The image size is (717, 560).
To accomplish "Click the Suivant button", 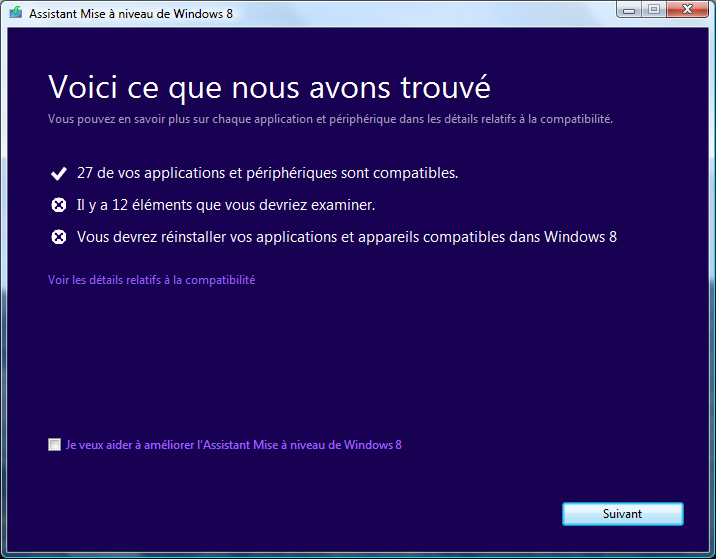I will (622, 514).
